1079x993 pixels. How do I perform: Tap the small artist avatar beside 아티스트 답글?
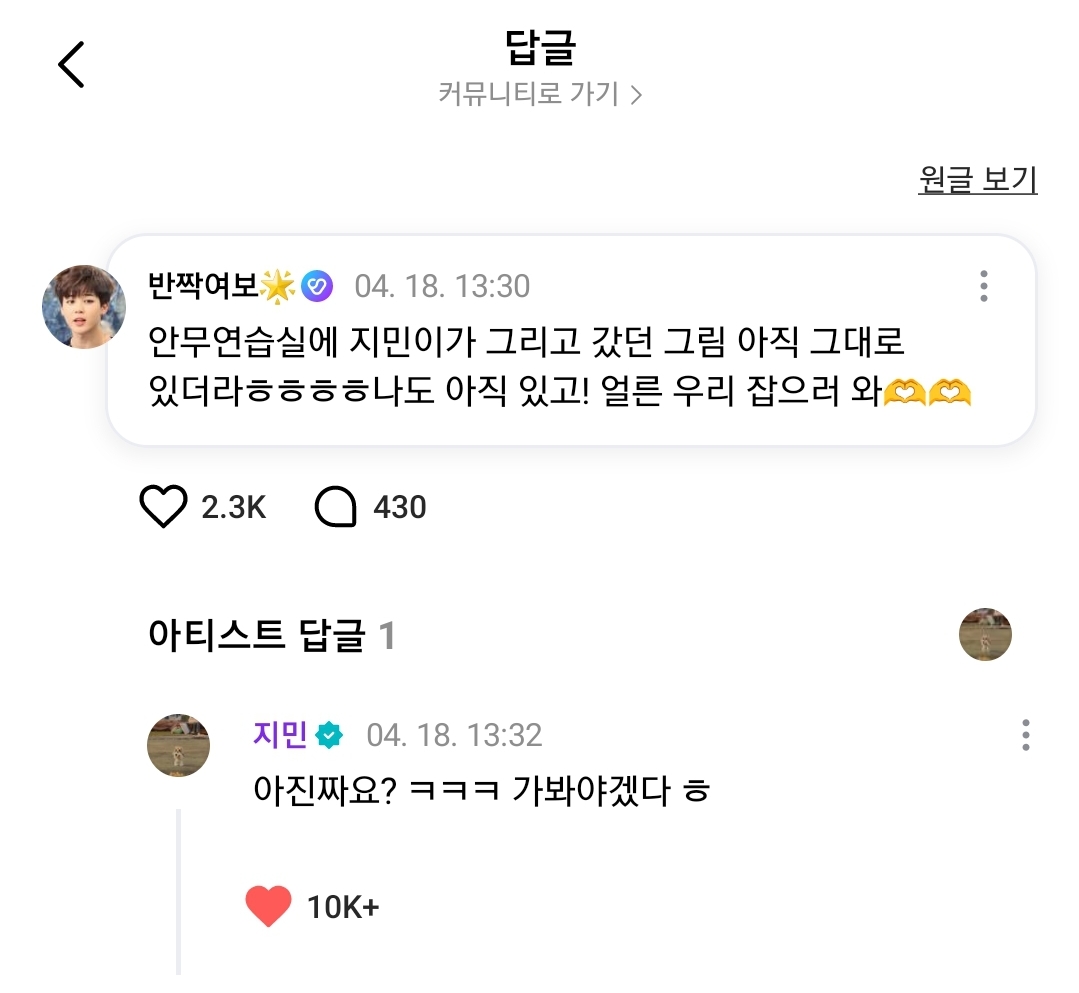pyautogui.click(x=985, y=634)
